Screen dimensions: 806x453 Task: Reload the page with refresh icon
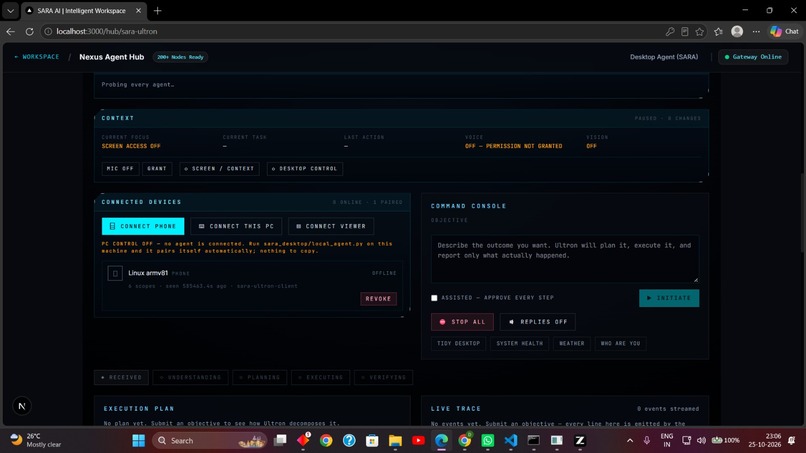[29, 31]
